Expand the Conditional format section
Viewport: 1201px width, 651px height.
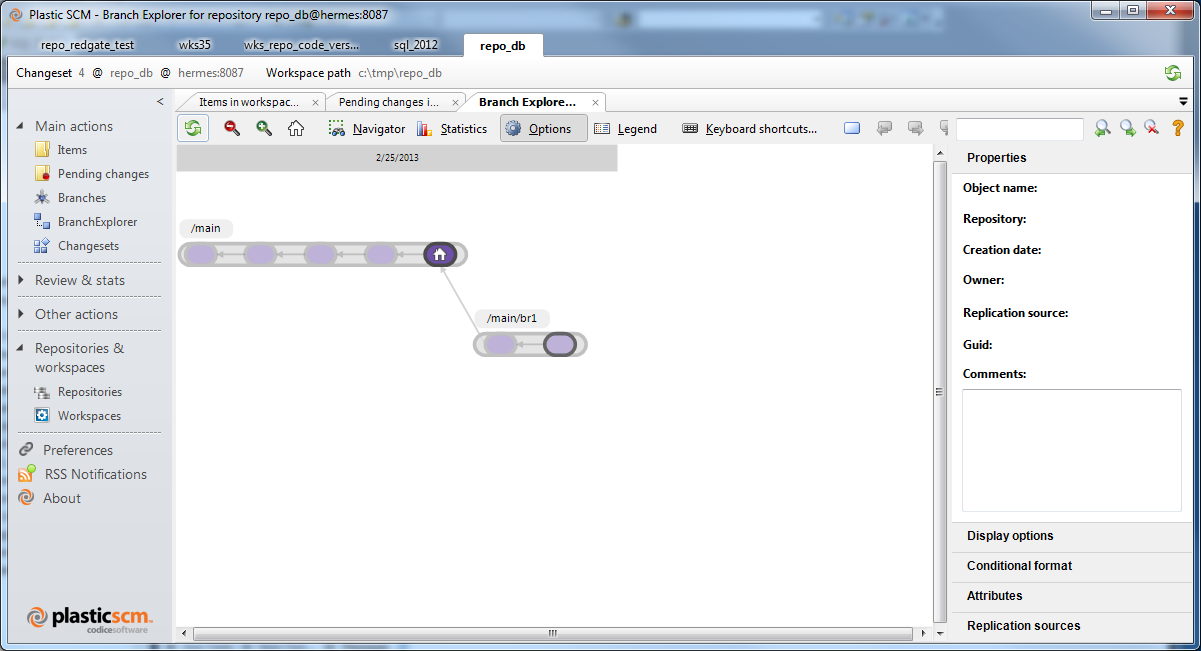(1070, 566)
